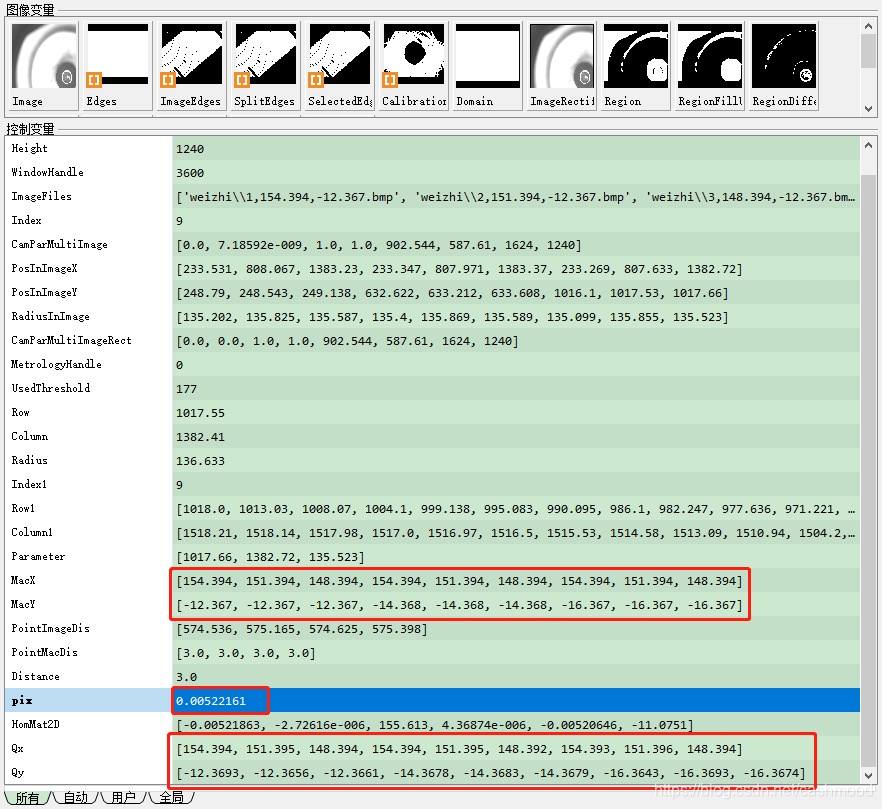Click the orange tuple icon on ImageEdges thumbnail
Viewport: 882px width, 809px height.
coord(168,80)
